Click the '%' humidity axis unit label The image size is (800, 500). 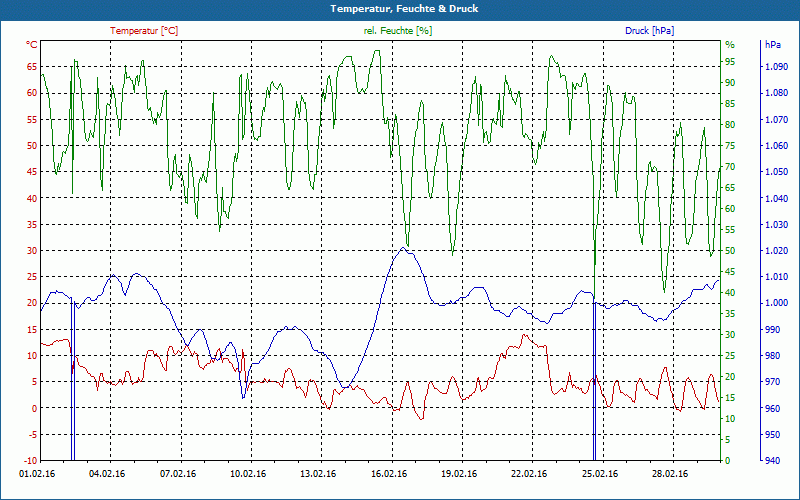730,45
